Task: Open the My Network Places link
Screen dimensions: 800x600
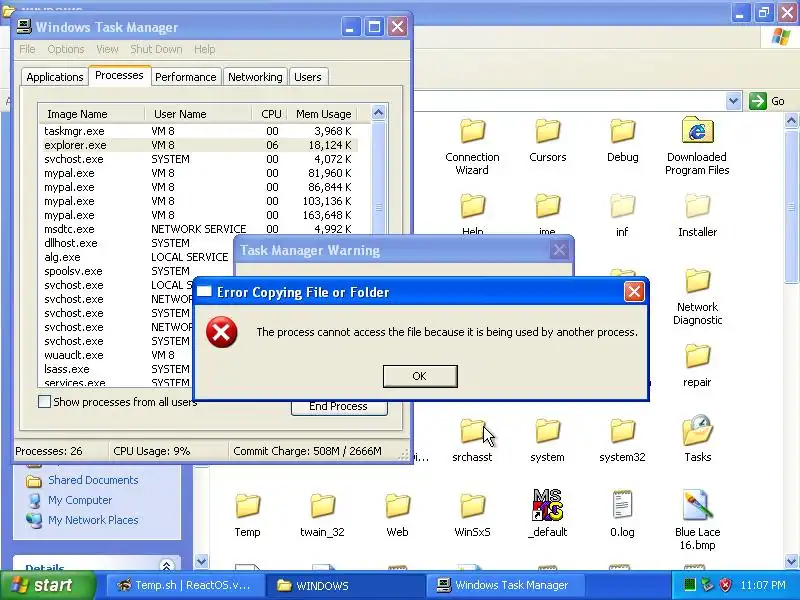Action: tap(93, 520)
